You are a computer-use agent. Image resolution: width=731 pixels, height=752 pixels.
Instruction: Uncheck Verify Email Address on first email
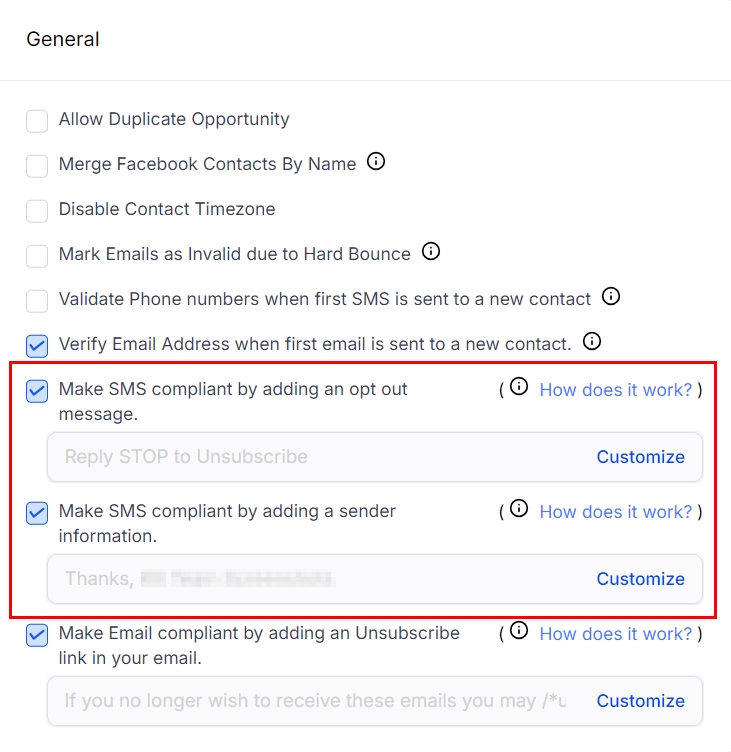(37, 346)
